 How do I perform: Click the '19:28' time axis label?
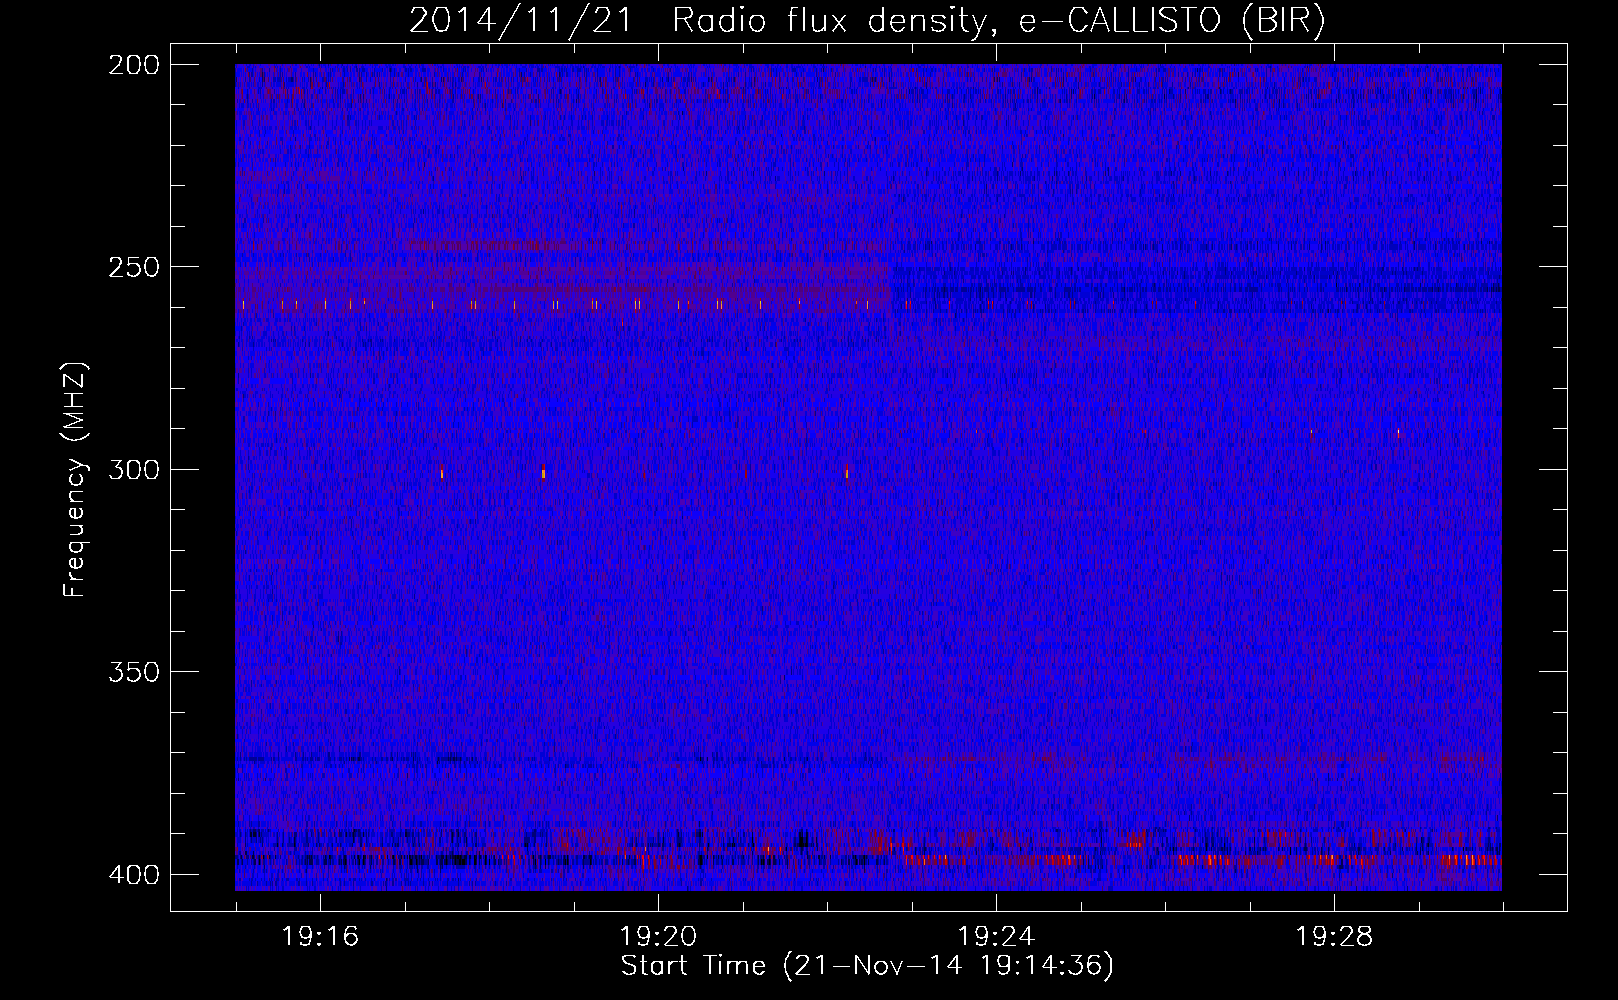click(1334, 937)
